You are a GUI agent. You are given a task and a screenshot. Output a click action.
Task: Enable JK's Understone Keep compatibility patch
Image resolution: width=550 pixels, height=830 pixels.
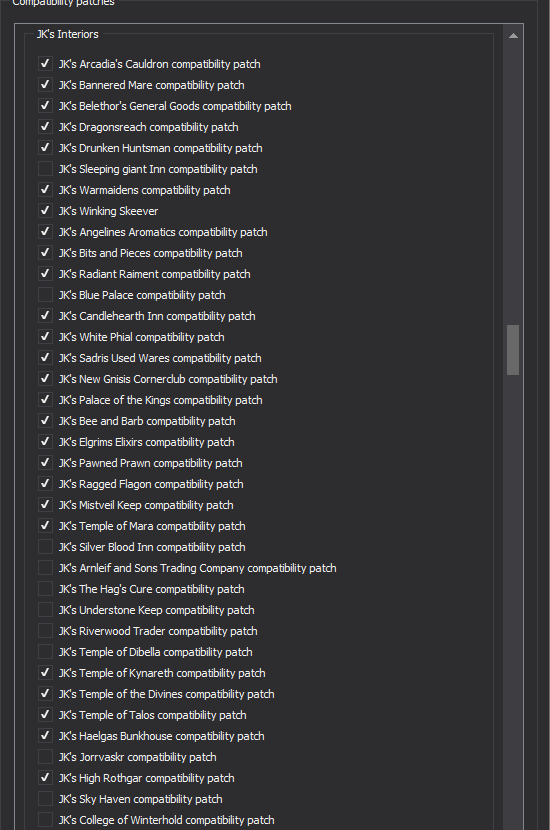(x=46, y=610)
